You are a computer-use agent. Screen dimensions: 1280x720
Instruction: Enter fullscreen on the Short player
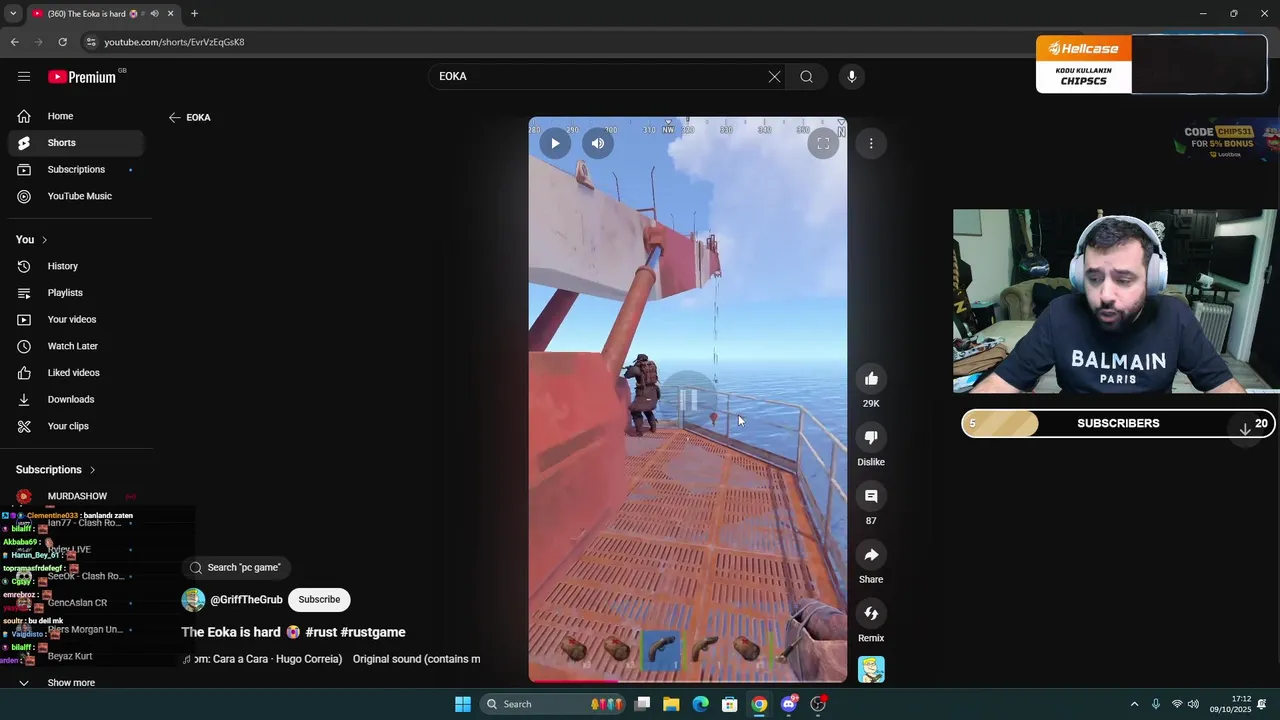pyautogui.click(x=823, y=143)
